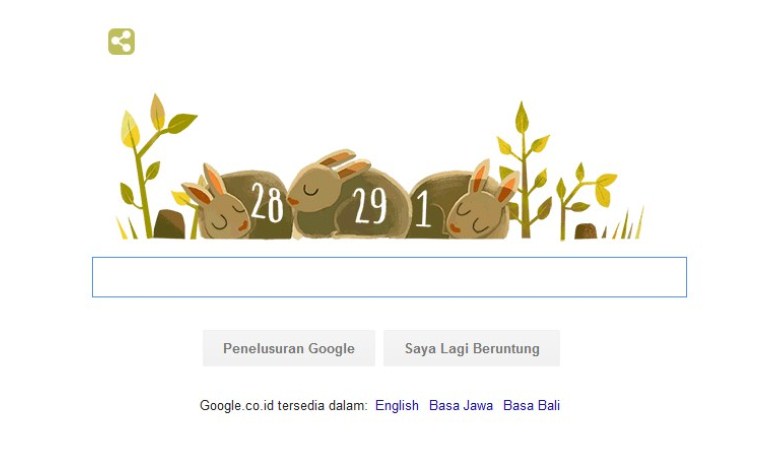Focus the Google search input box
The width and height of the screenshot is (770, 470).
pyautogui.click(x=389, y=277)
